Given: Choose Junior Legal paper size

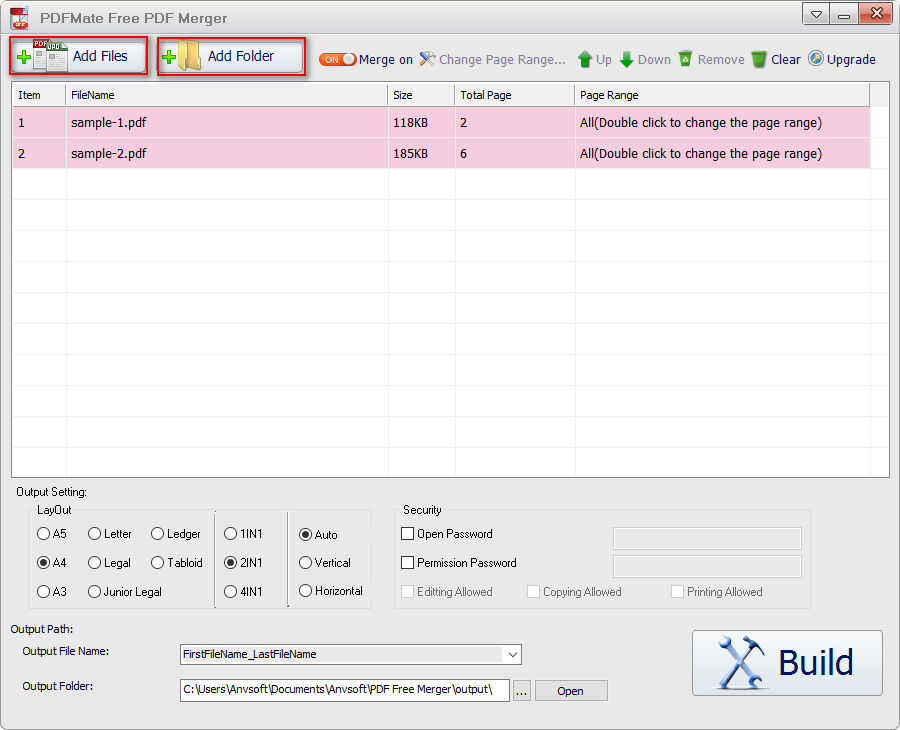Looking at the screenshot, I should click(95, 591).
